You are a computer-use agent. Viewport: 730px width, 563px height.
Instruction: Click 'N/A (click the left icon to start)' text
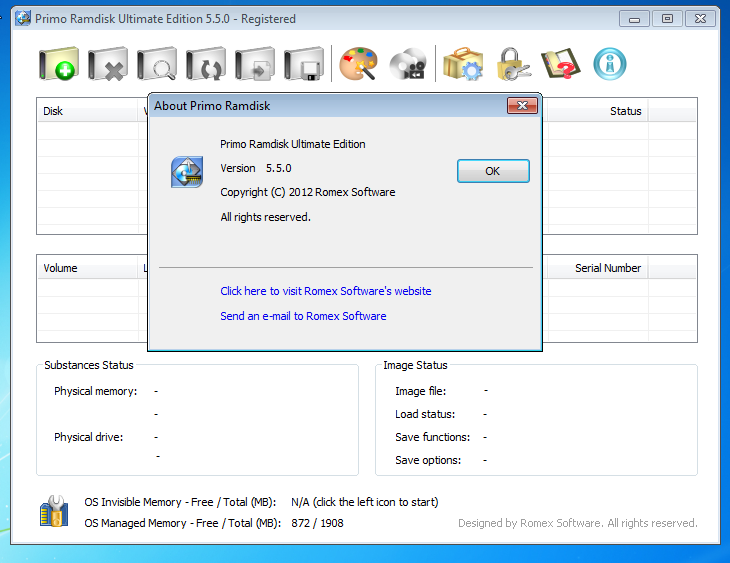(x=365, y=502)
